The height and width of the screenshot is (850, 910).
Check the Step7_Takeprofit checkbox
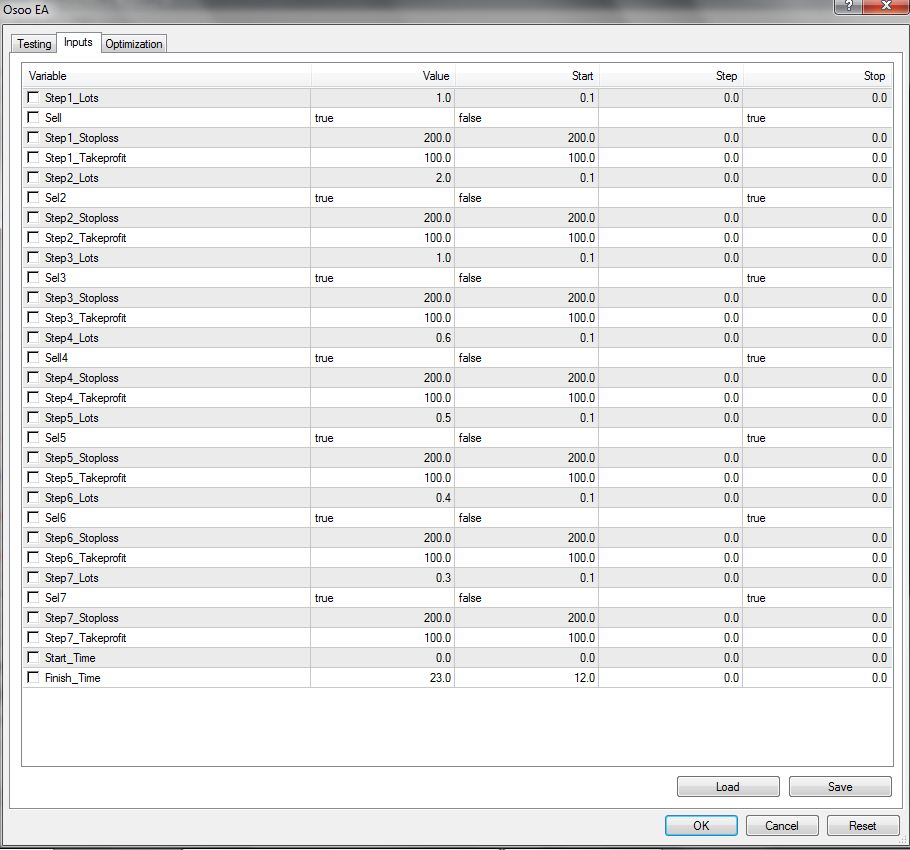34,638
